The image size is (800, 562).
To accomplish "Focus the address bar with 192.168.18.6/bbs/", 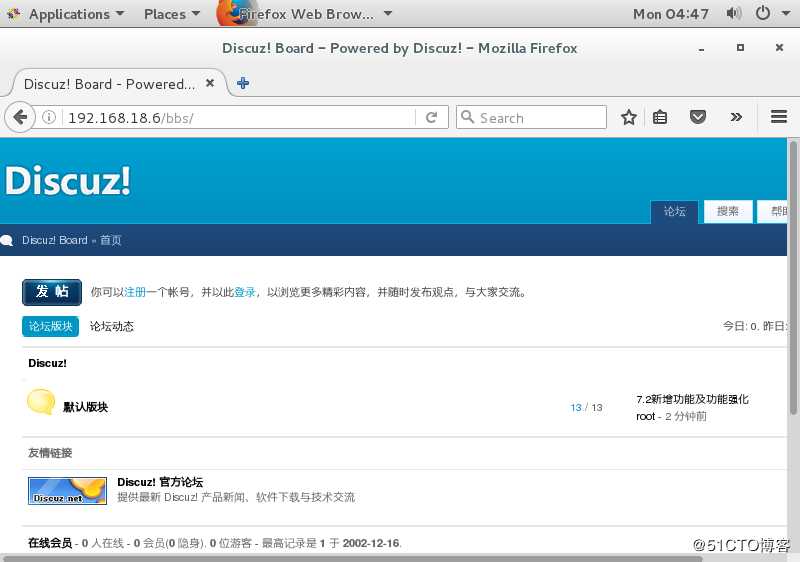I will point(240,118).
